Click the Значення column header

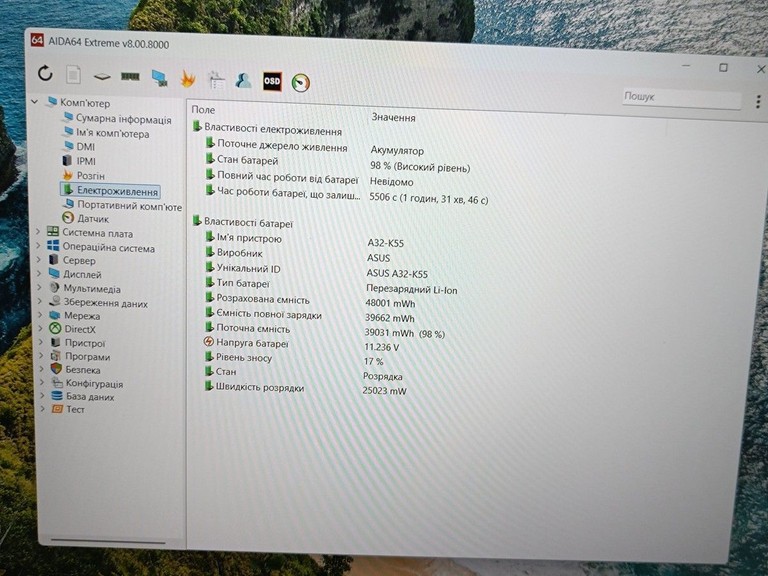[393, 118]
